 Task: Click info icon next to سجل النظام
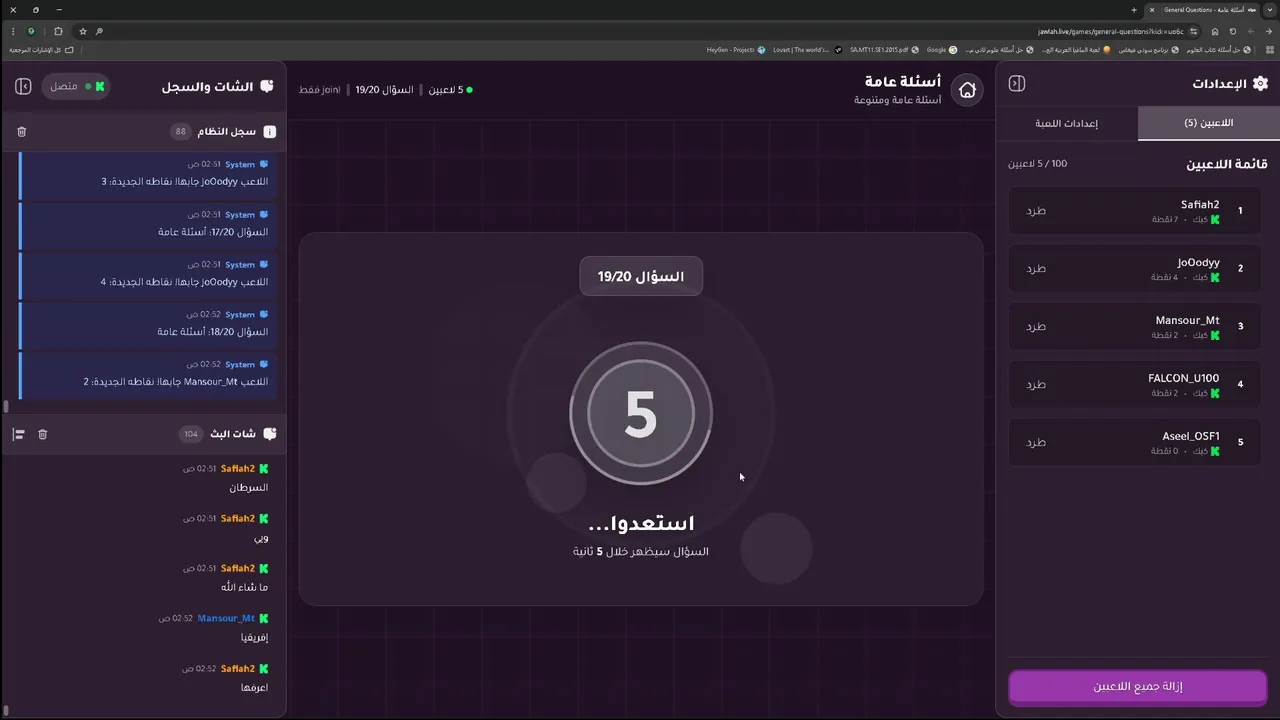(269, 131)
